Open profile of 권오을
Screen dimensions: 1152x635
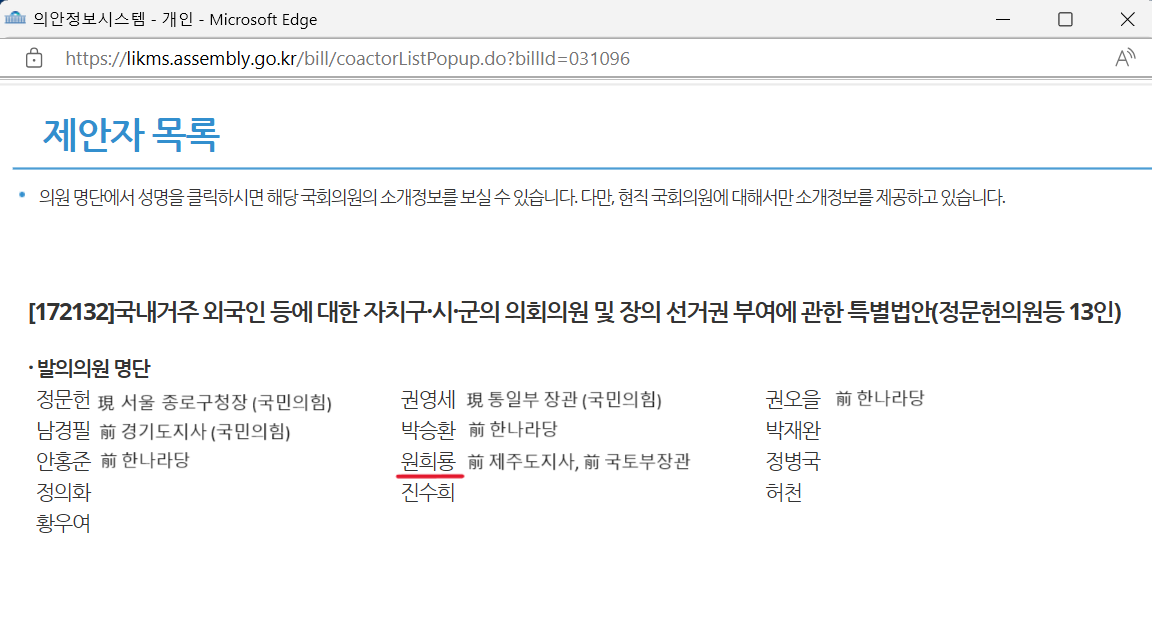tap(793, 400)
